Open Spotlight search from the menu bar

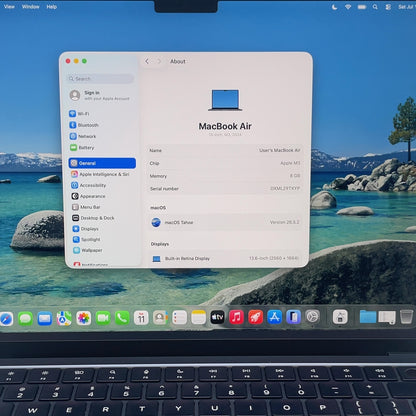point(375,7)
